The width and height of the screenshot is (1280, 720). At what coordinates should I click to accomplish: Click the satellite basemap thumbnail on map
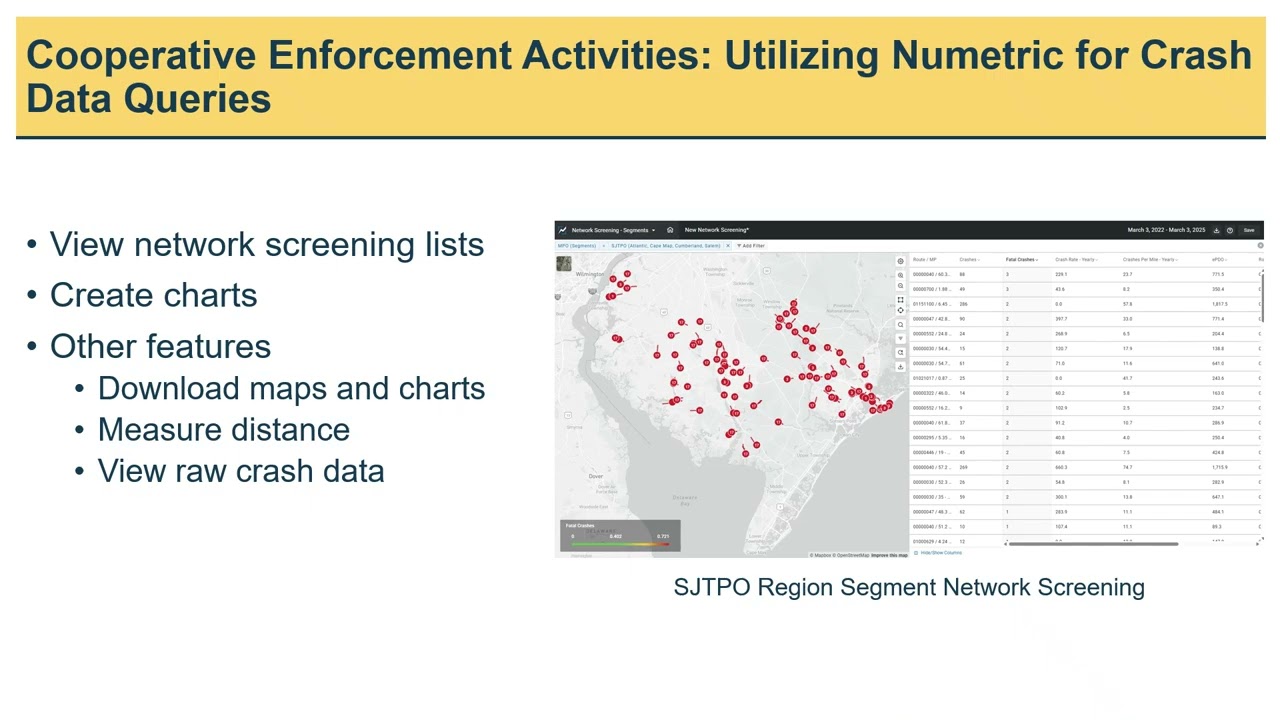click(x=564, y=264)
